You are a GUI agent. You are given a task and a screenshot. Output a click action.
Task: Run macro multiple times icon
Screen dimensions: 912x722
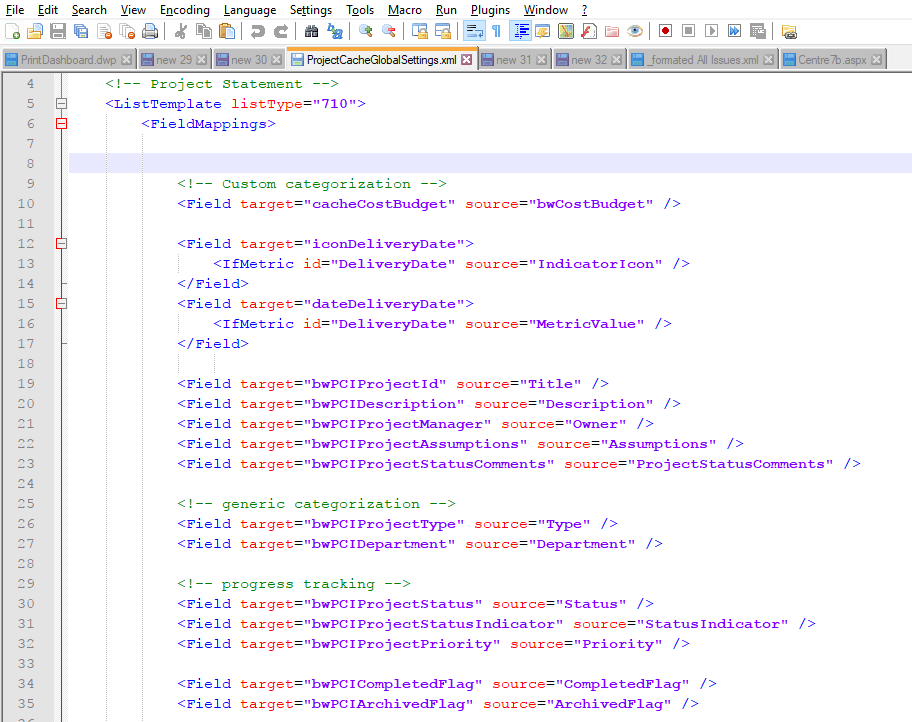coord(735,31)
